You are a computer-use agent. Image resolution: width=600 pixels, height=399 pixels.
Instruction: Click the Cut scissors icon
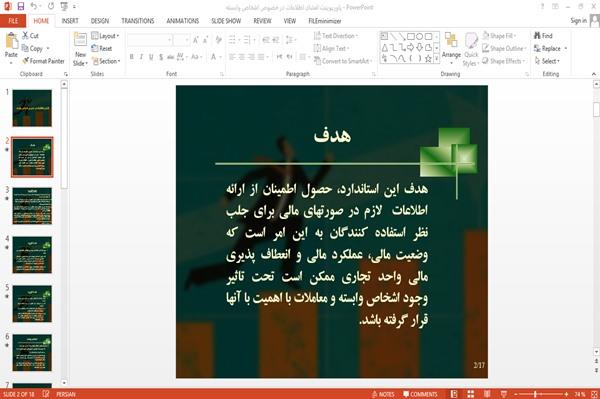25,36
